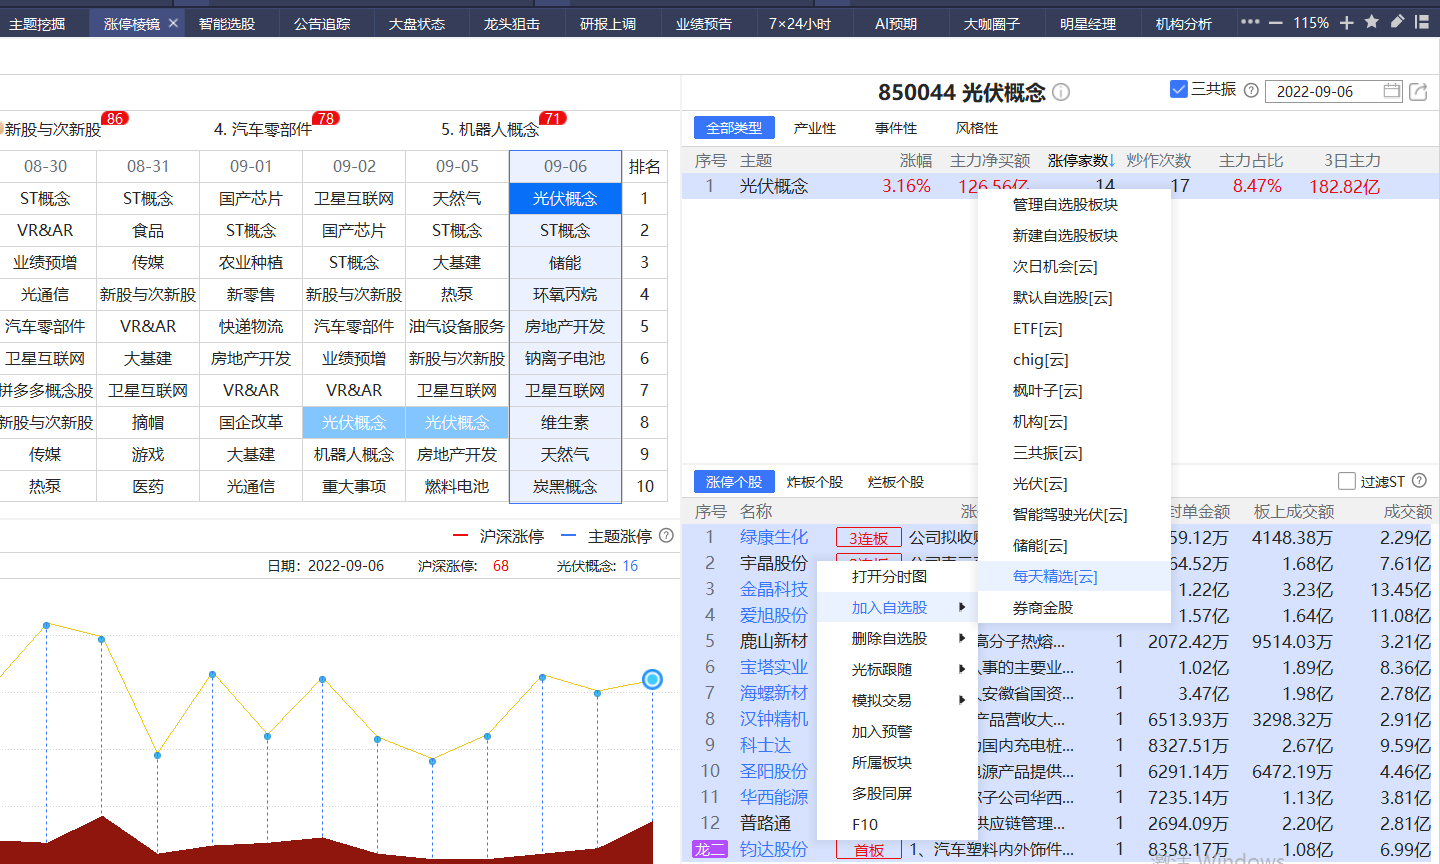Open stock link 绿康生化
The width and height of the screenshot is (1440, 864).
[x=774, y=537]
